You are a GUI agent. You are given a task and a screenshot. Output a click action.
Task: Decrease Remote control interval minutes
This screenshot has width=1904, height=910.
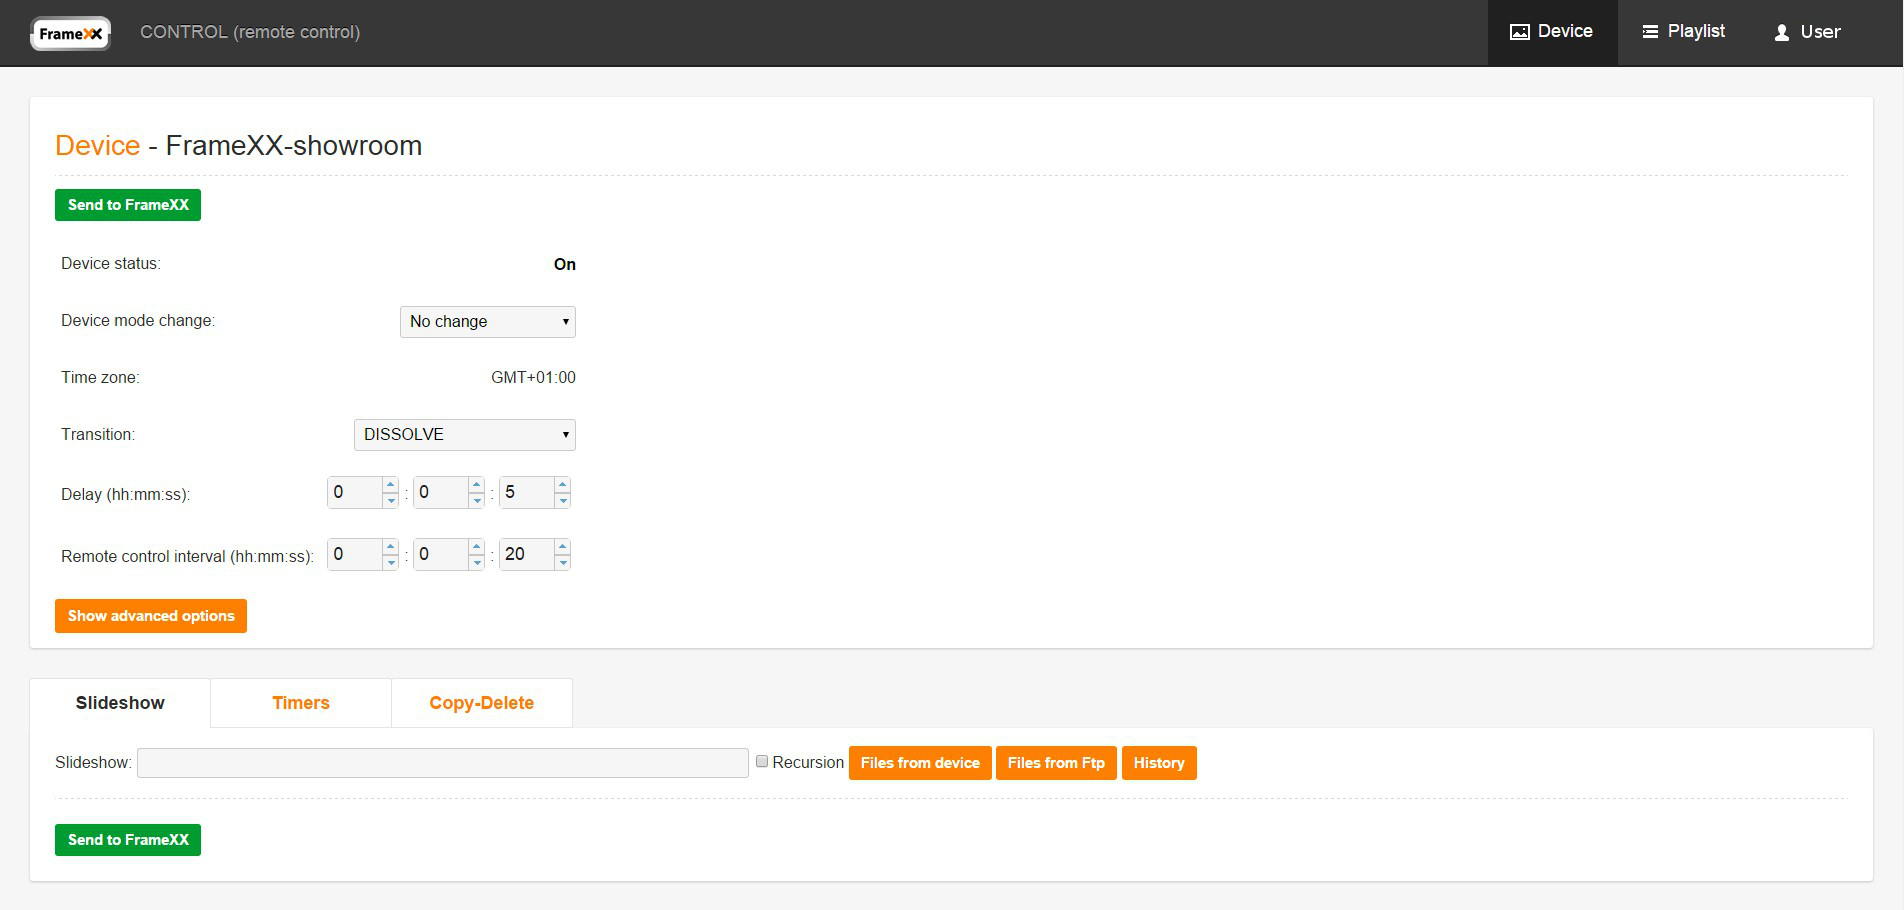point(477,562)
